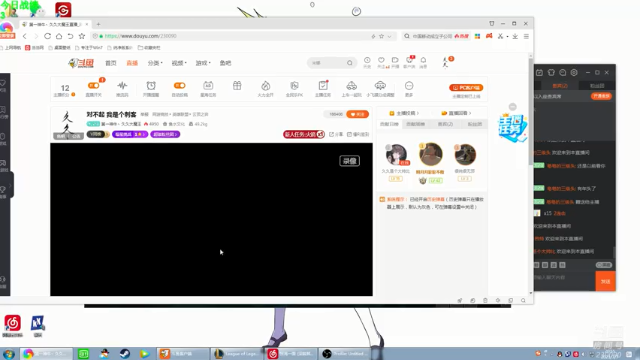Open the gift box icon in streamer toolbar
640x360 pixels.
tap(237, 85)
